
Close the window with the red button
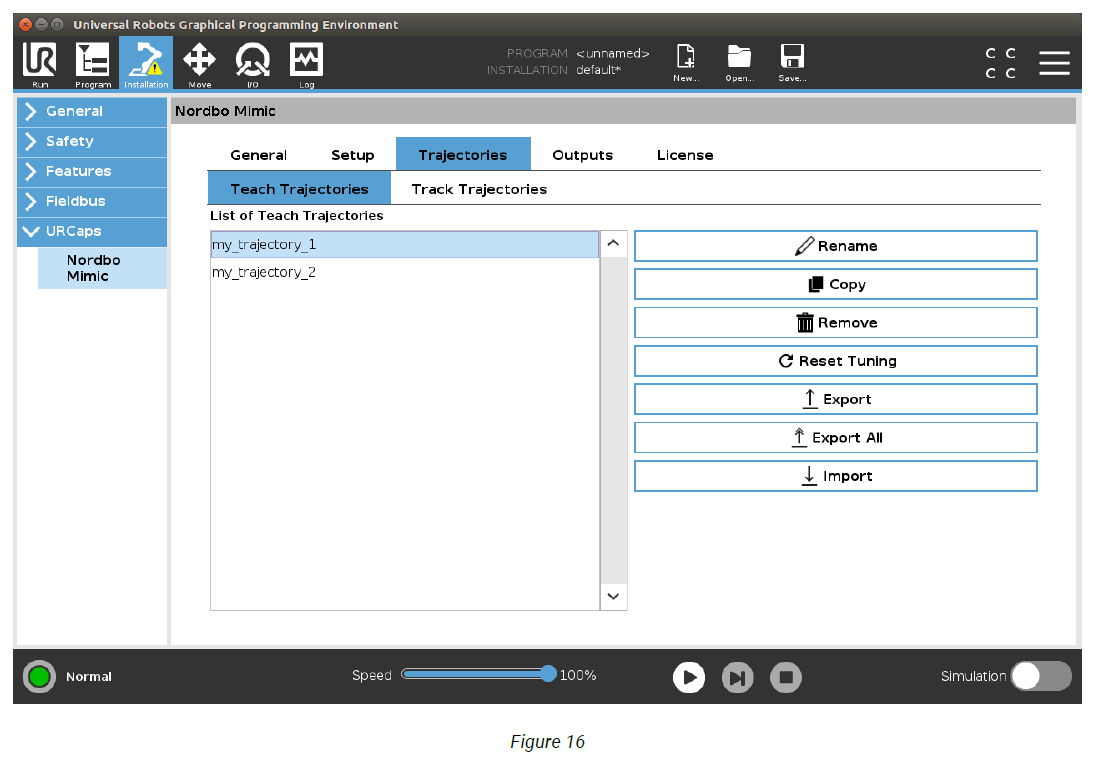pos(25,25)
